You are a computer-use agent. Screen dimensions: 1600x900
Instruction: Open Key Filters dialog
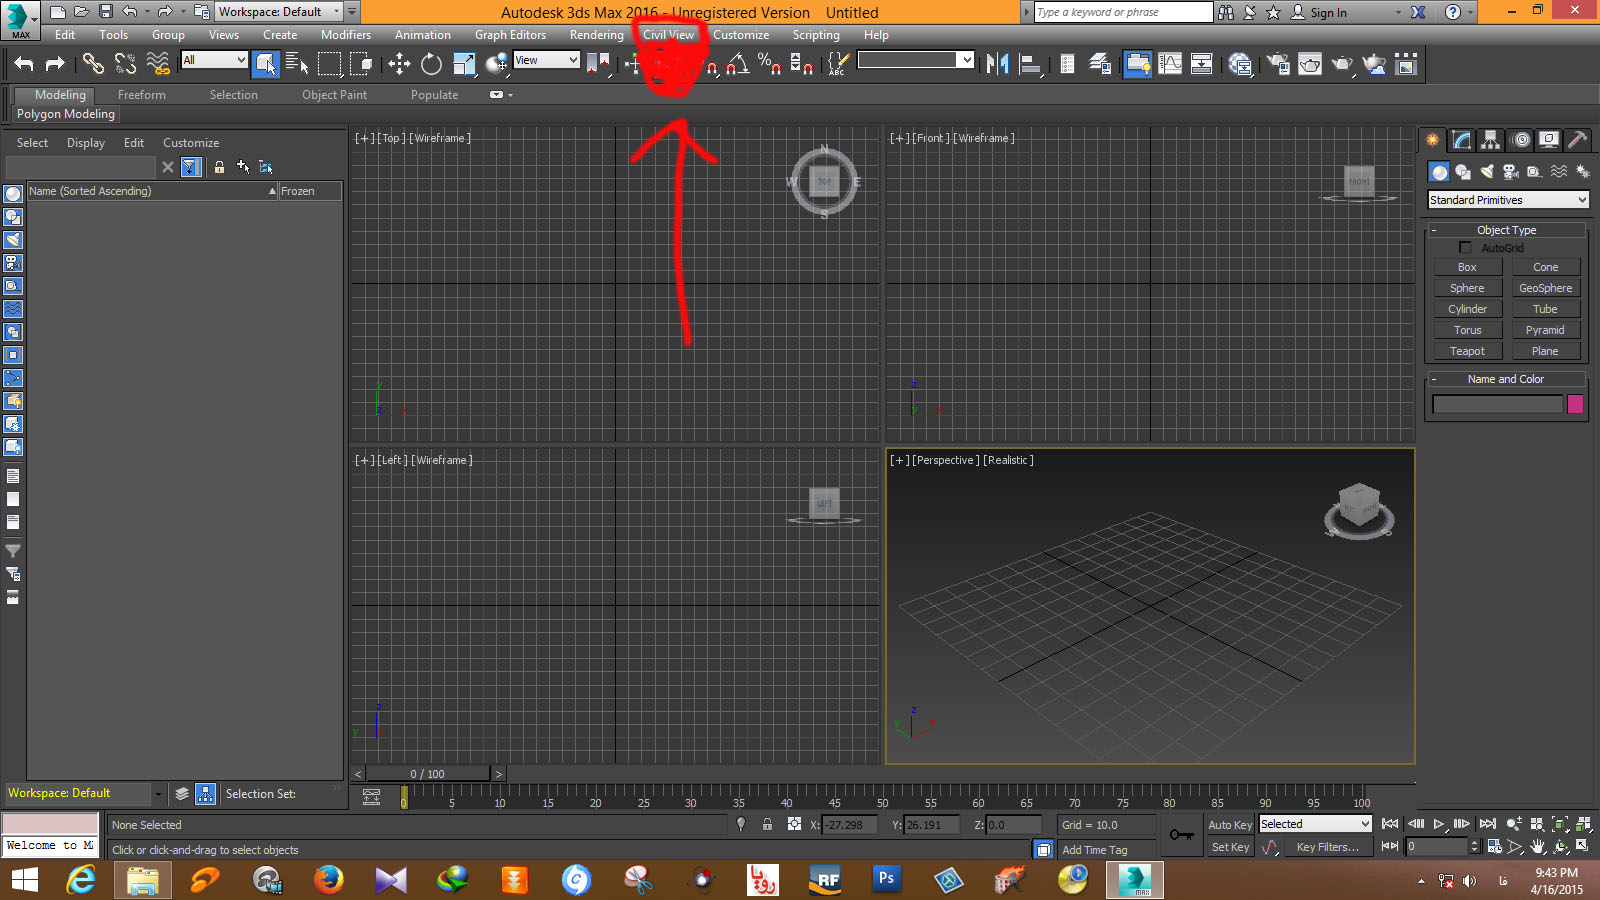click(x=1327, y=847)
